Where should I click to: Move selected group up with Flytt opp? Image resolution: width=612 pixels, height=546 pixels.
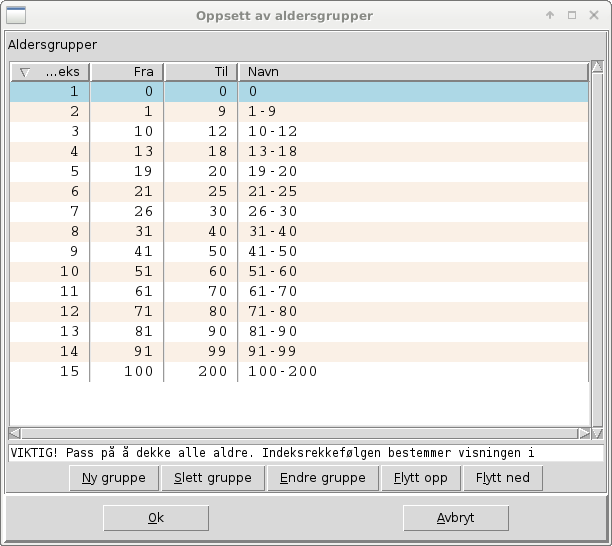420,478
